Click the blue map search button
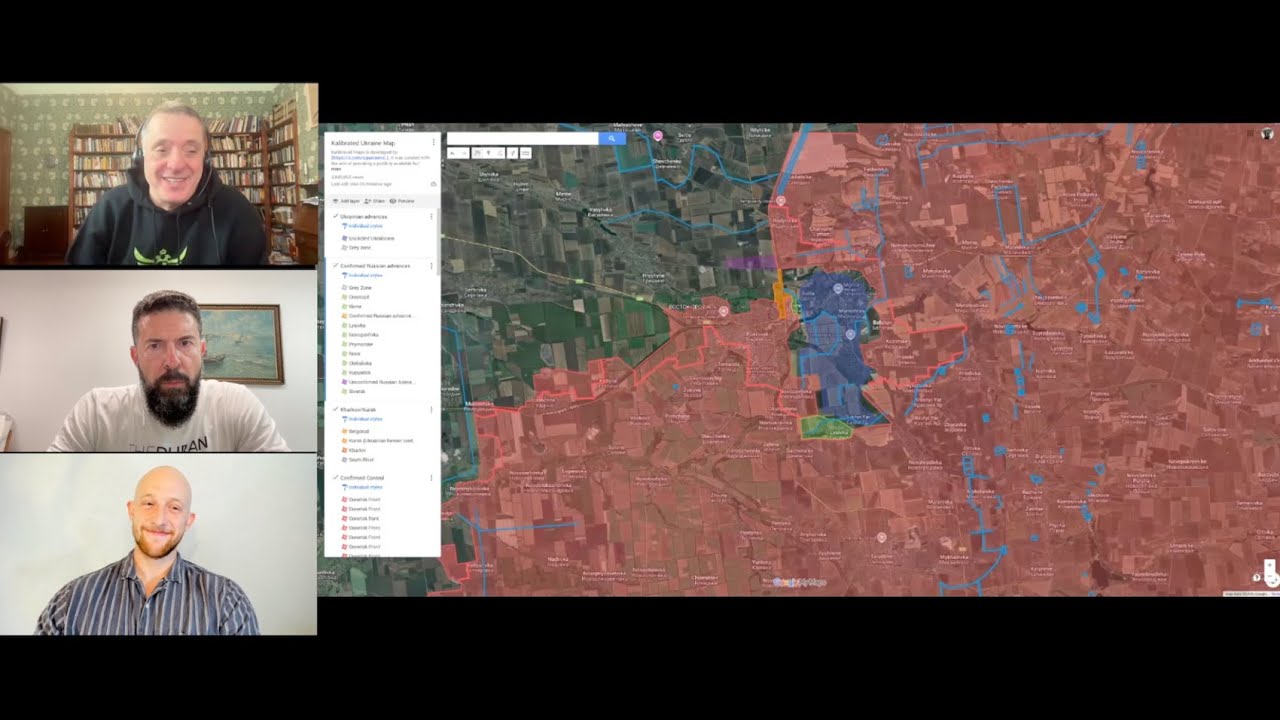The width and height of the screenshot is (1280, 720). click(612, 138)
